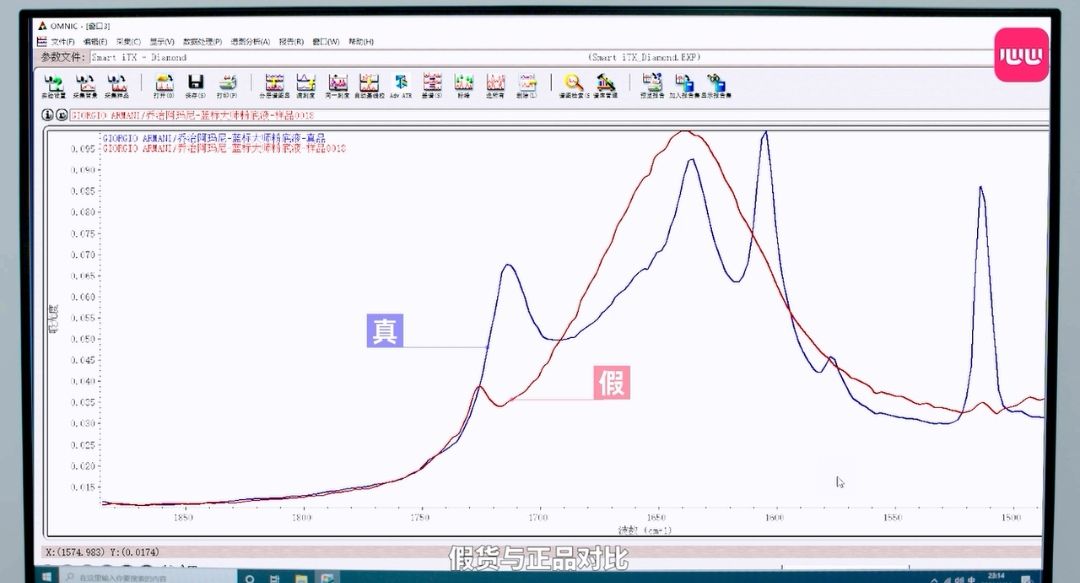
Task: Open Task View on the taskbar
Action: [275, 578]
